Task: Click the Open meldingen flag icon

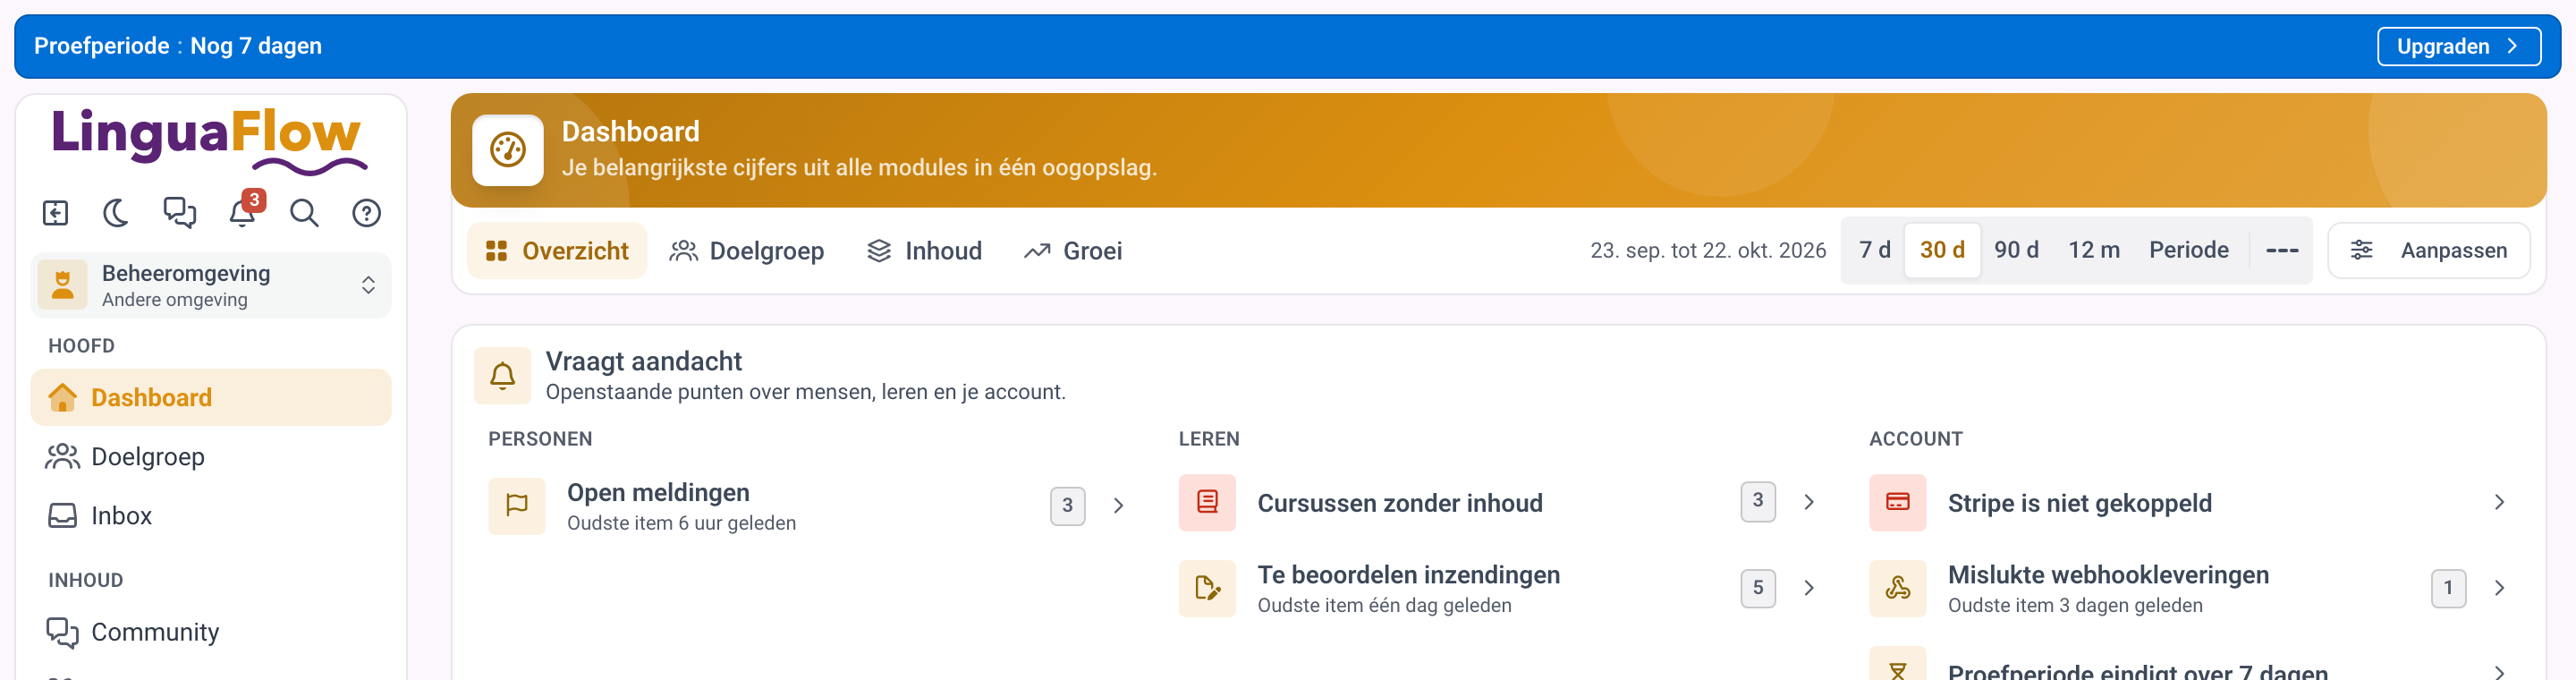Action: (x=517, y=506)
